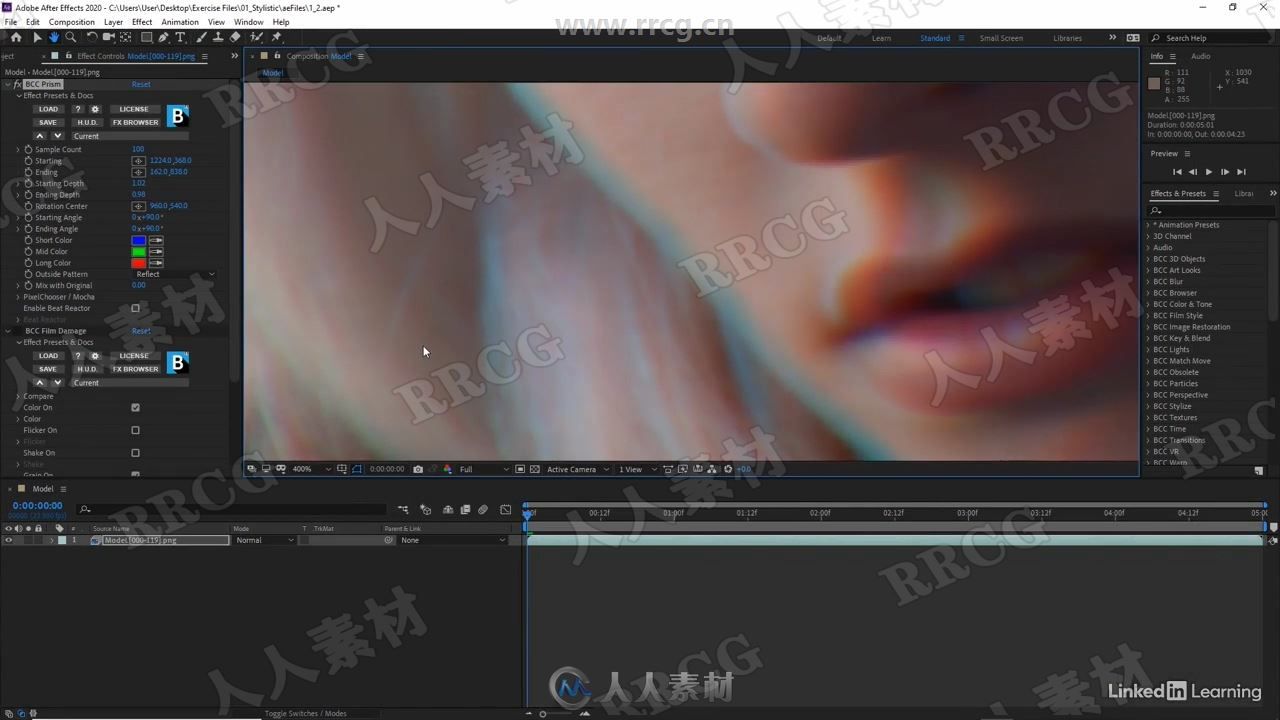Click SAVE under BCC Film Damage
This screenshot has width=1280, height=720.
tap(48, 369)
